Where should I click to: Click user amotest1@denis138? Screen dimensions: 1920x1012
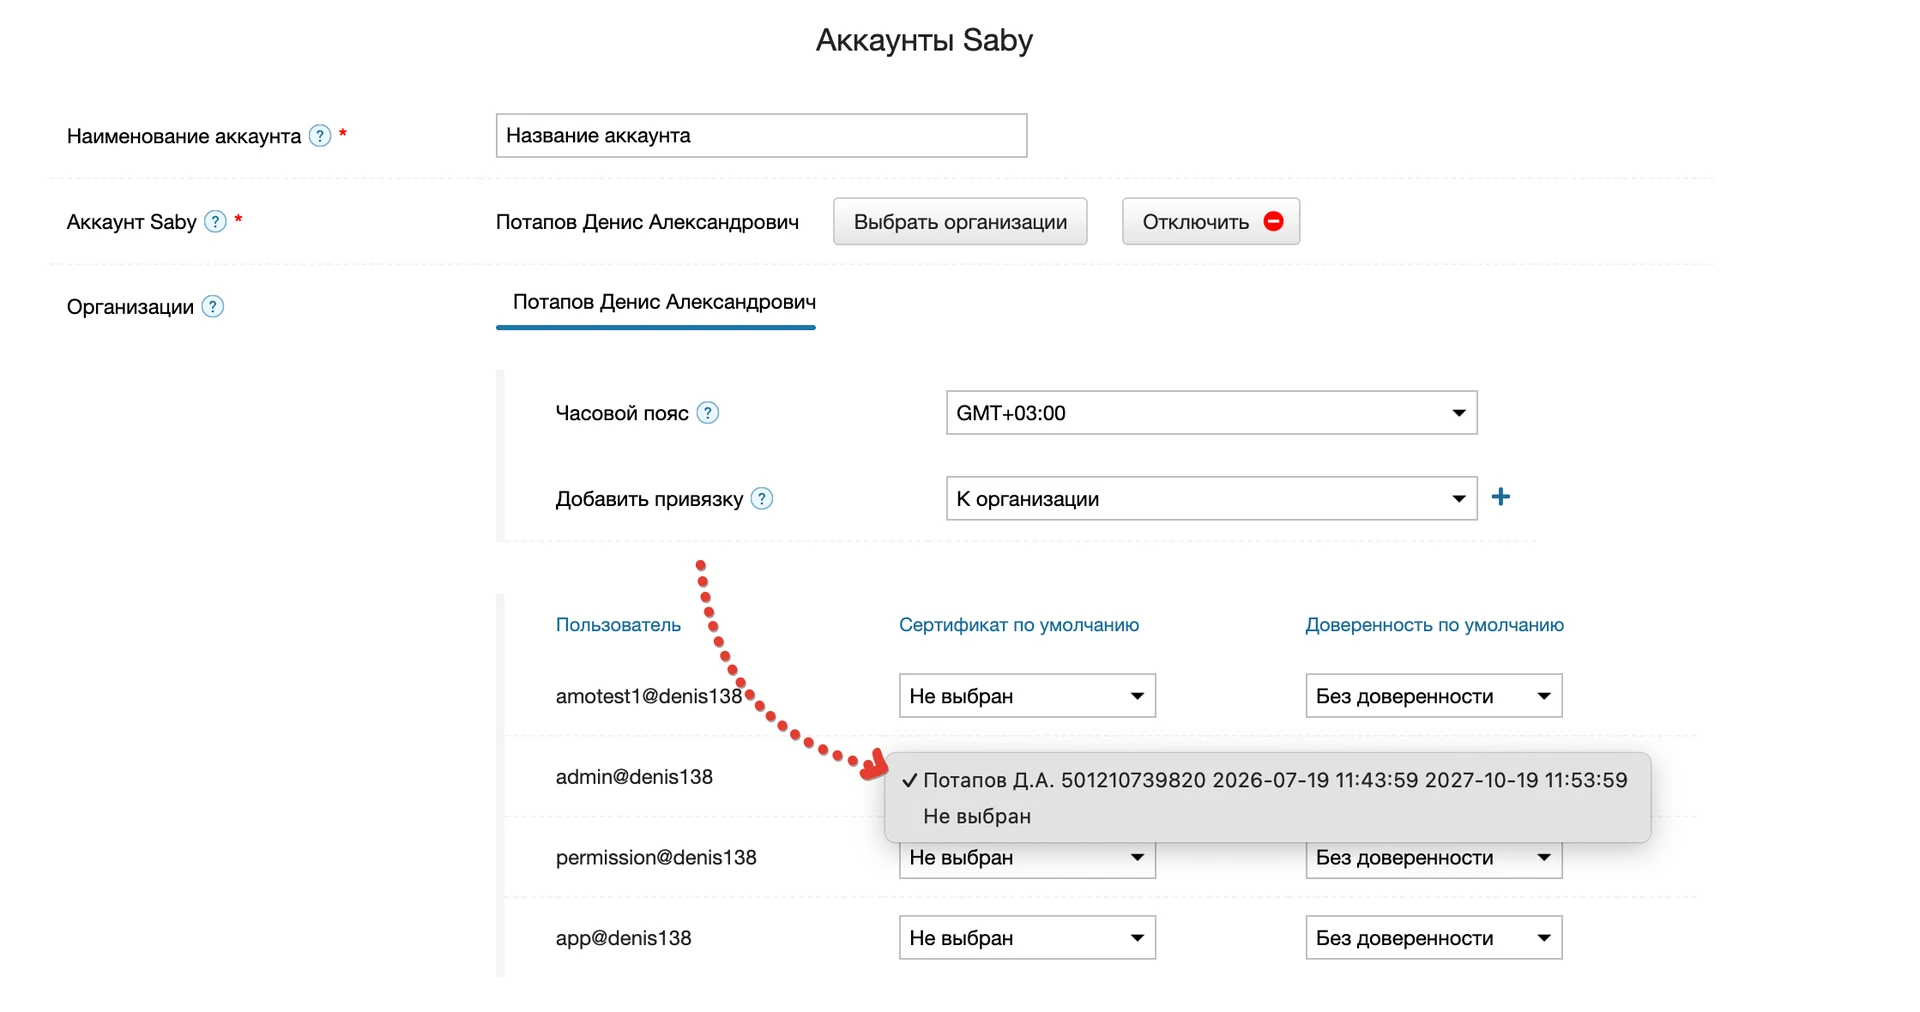click(x=649, y=696)
